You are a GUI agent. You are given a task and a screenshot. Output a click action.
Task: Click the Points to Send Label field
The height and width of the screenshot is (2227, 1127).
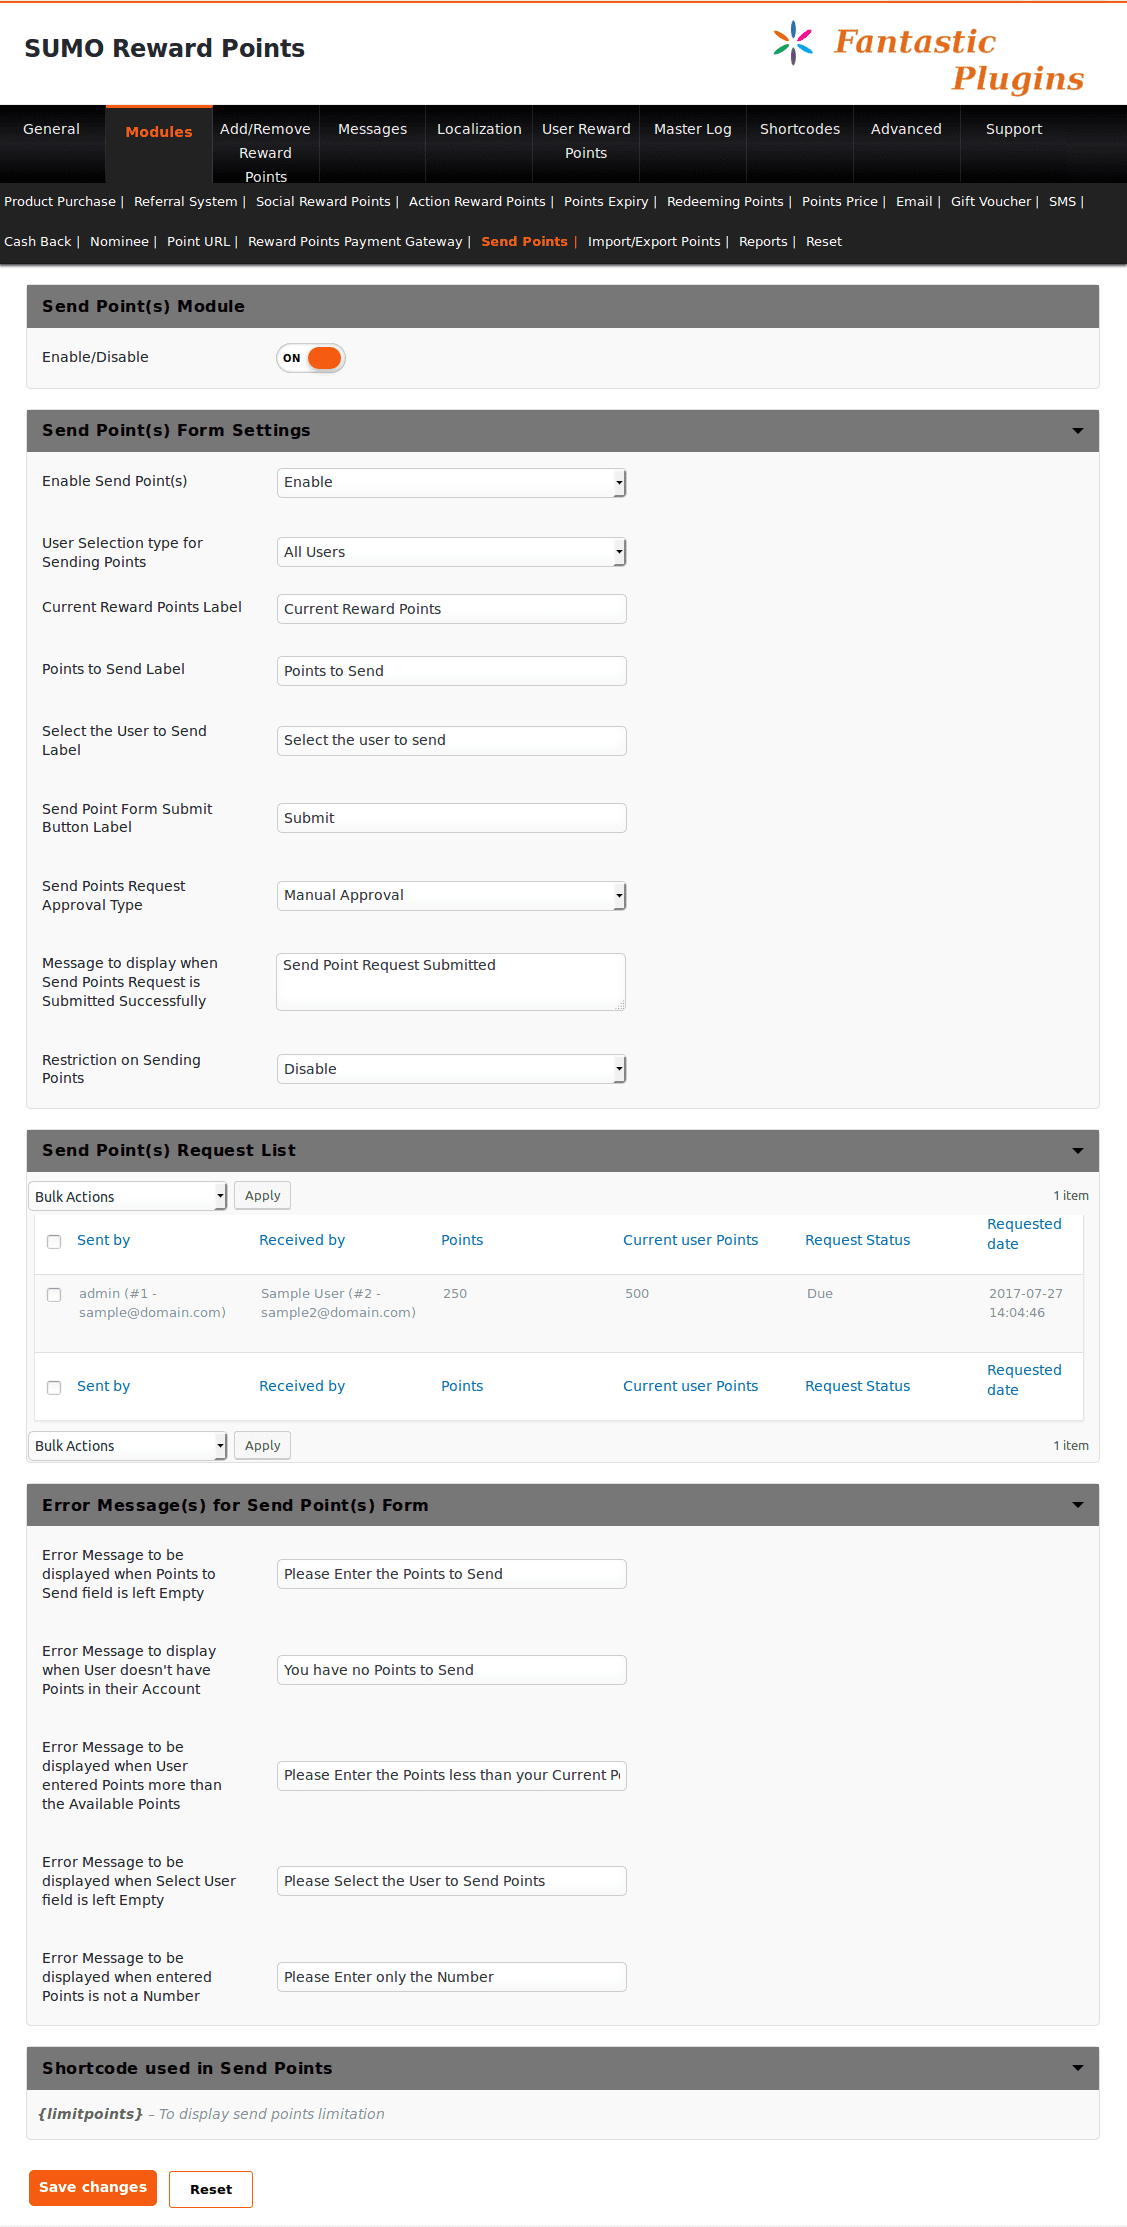451,671
